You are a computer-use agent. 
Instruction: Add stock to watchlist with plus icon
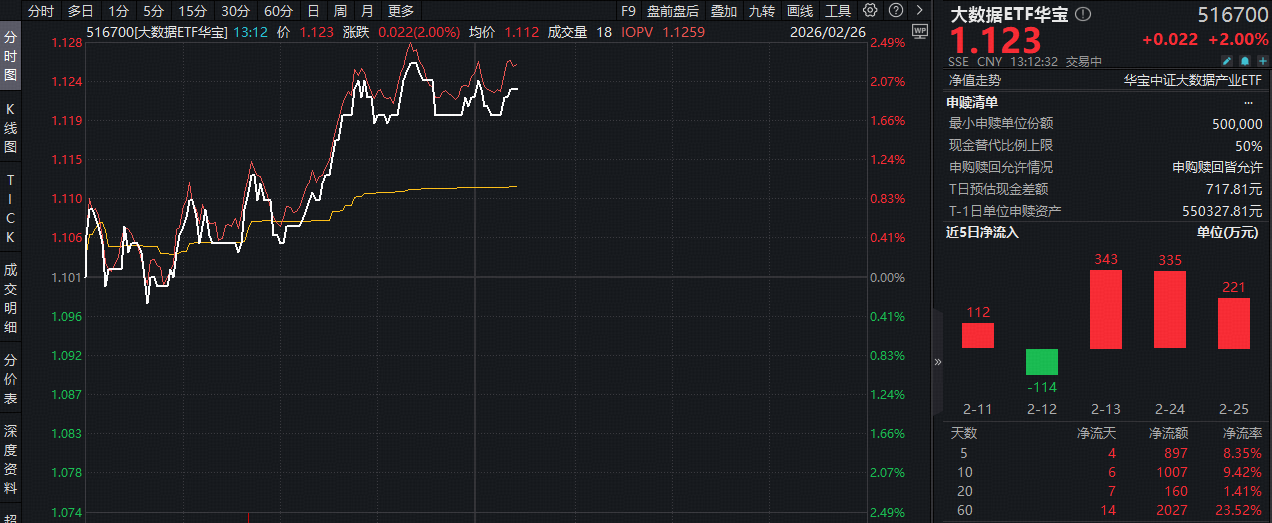(1261, 61)
